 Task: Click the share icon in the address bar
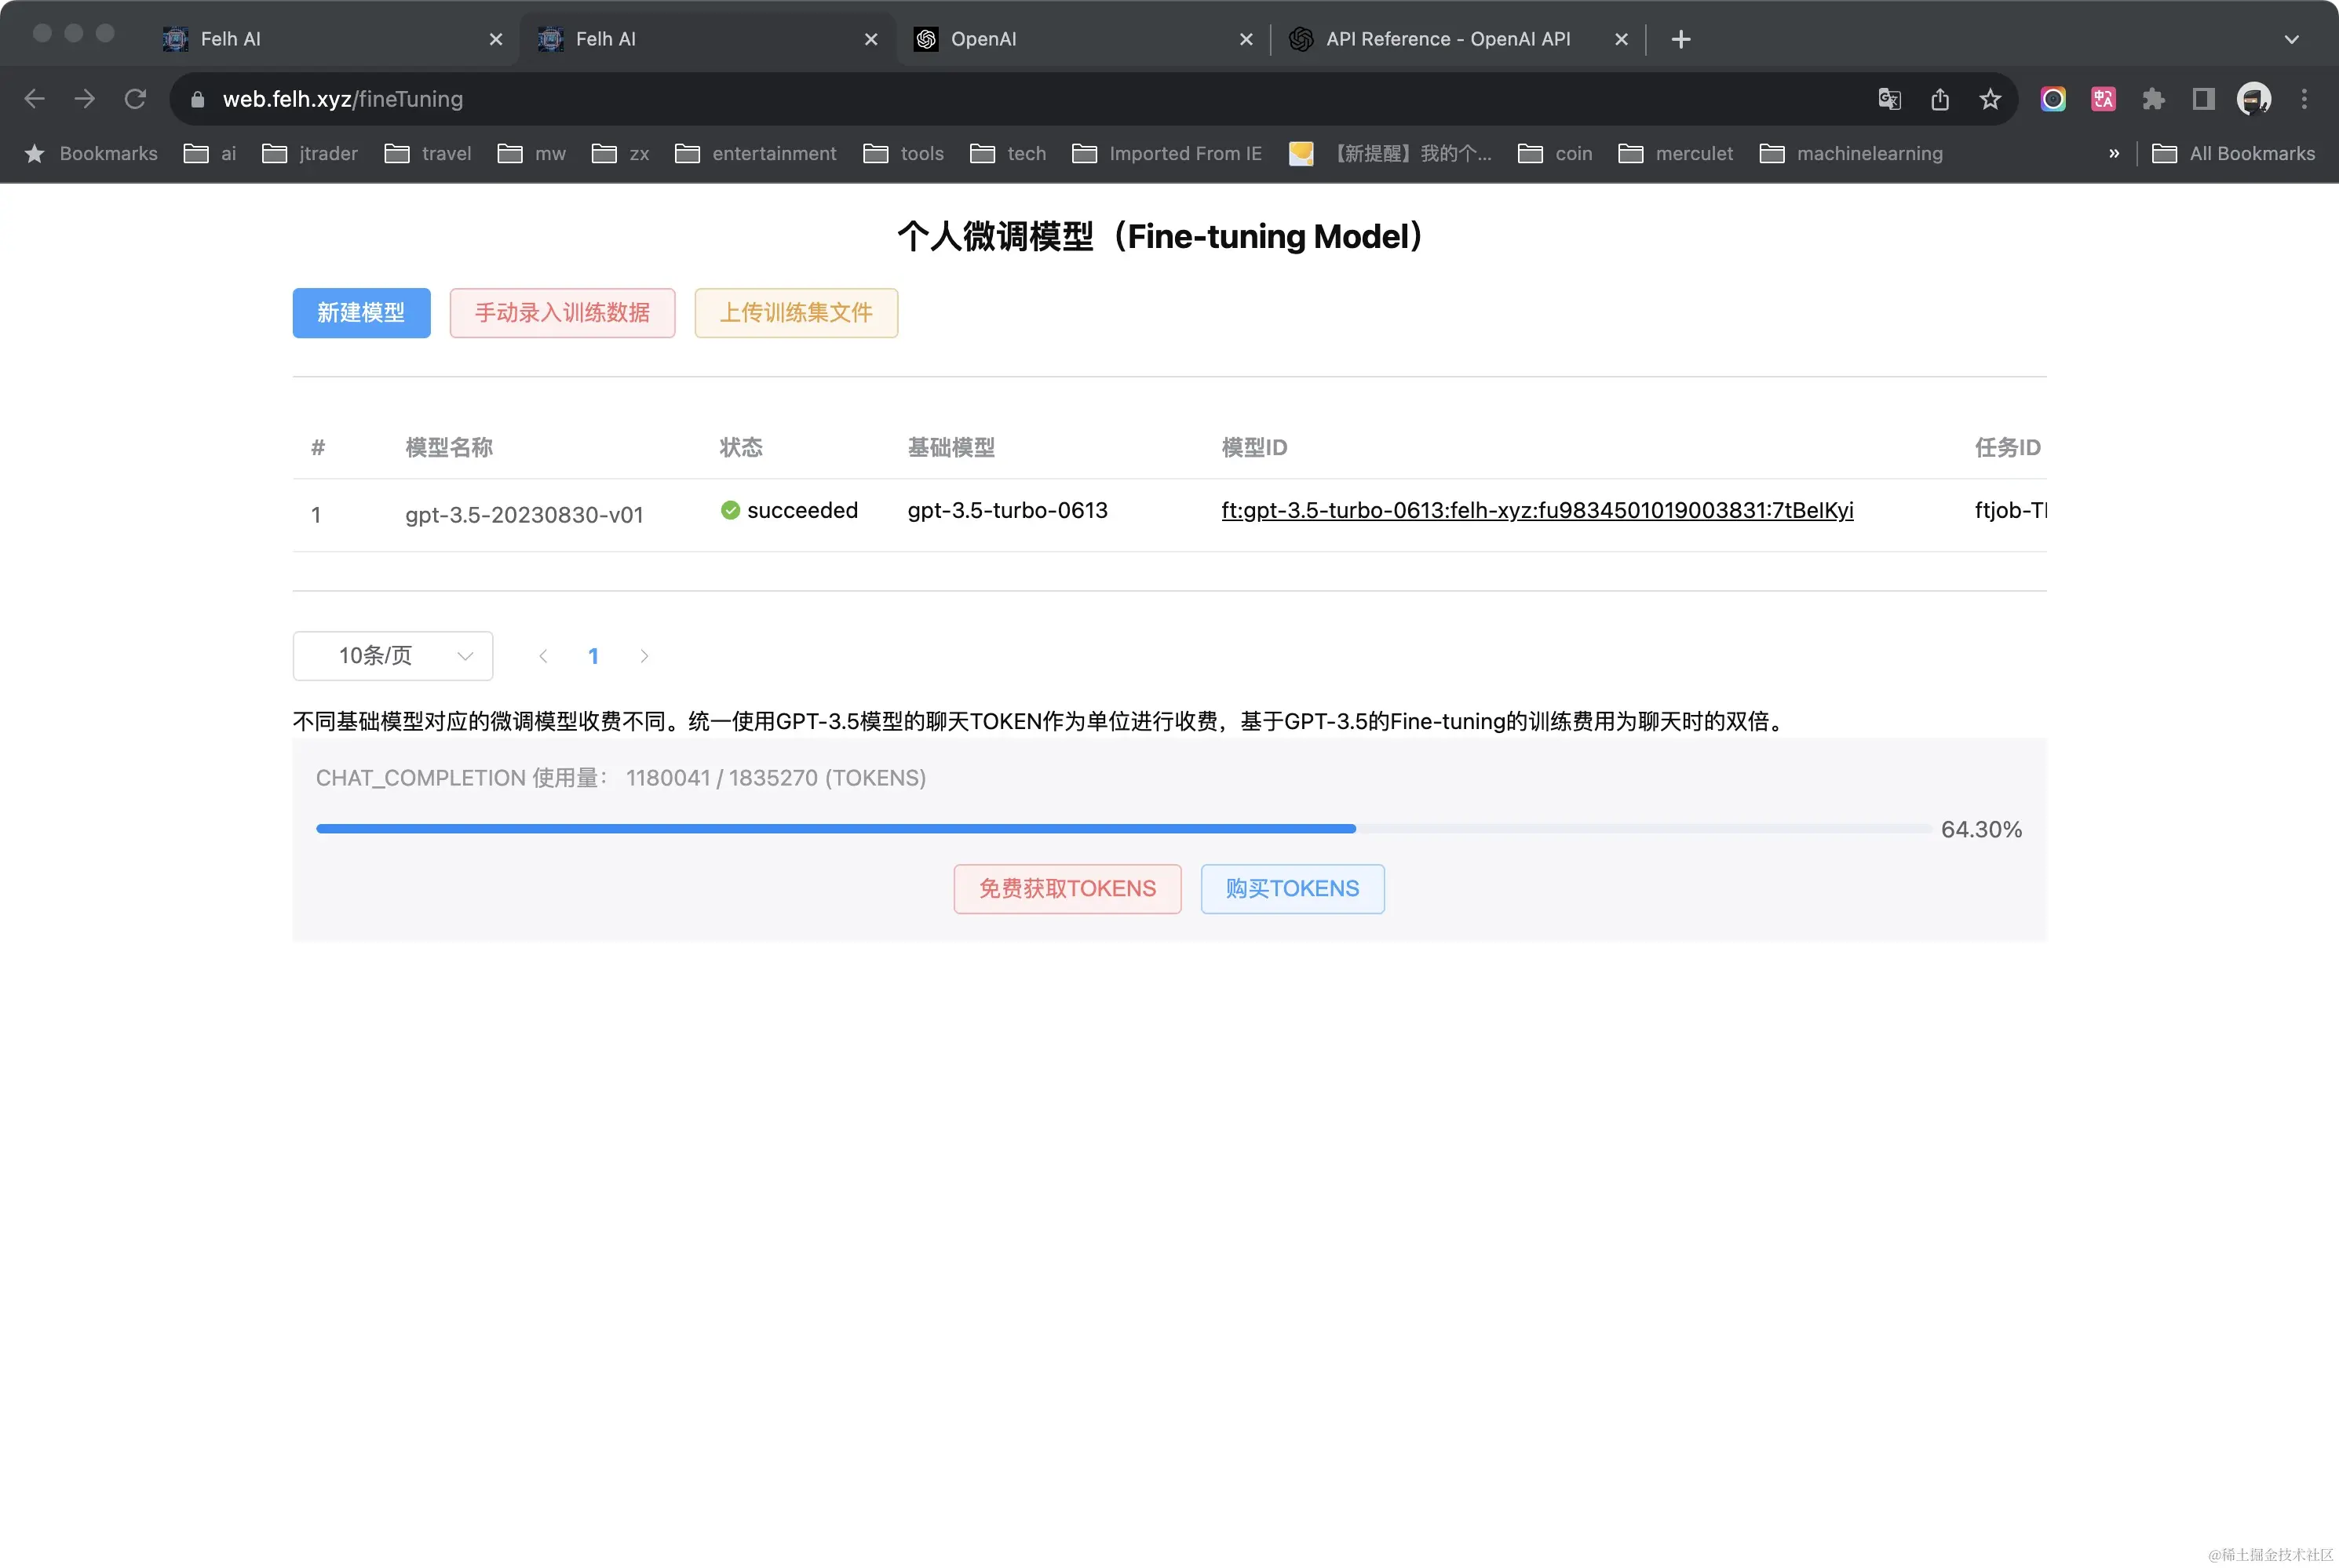[1940, 99]
